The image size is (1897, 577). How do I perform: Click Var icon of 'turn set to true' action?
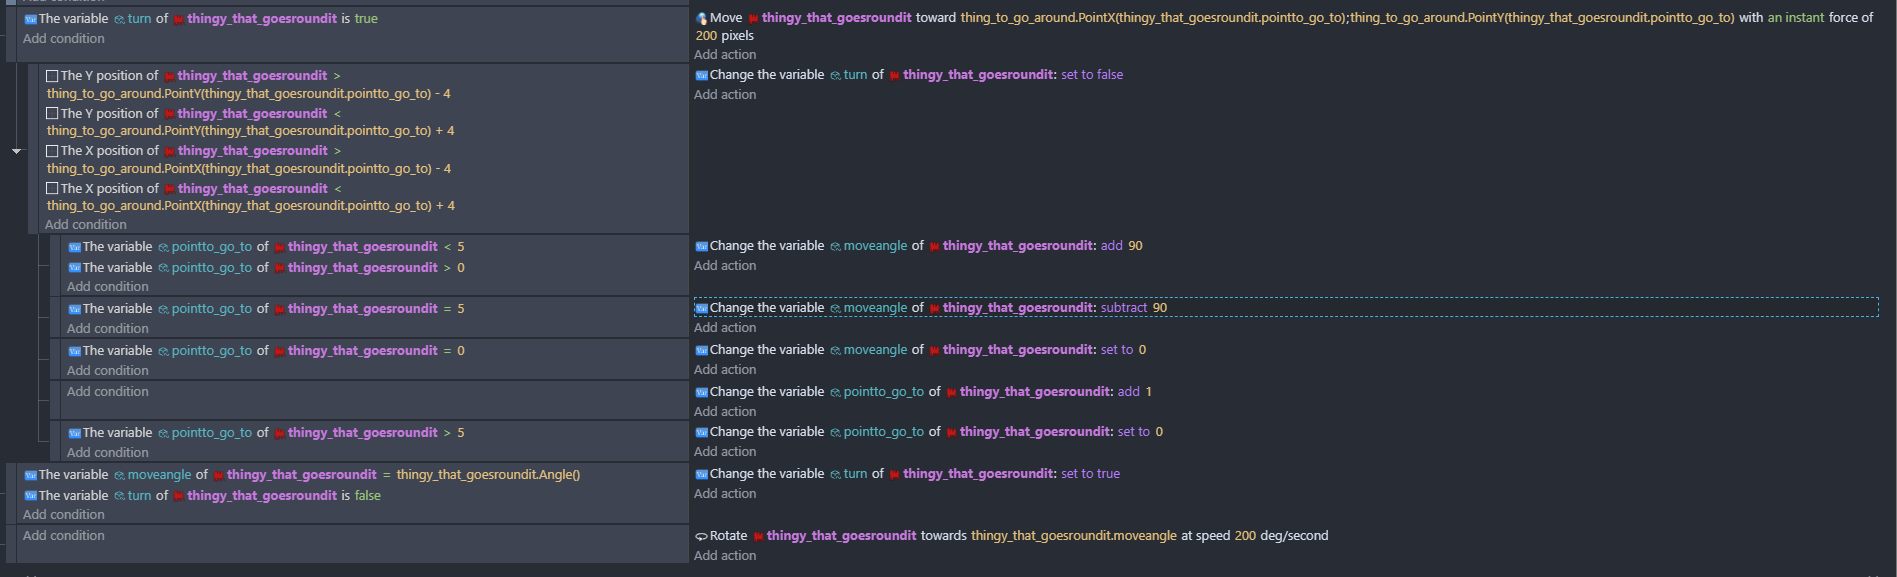click(x=701, y=474)
